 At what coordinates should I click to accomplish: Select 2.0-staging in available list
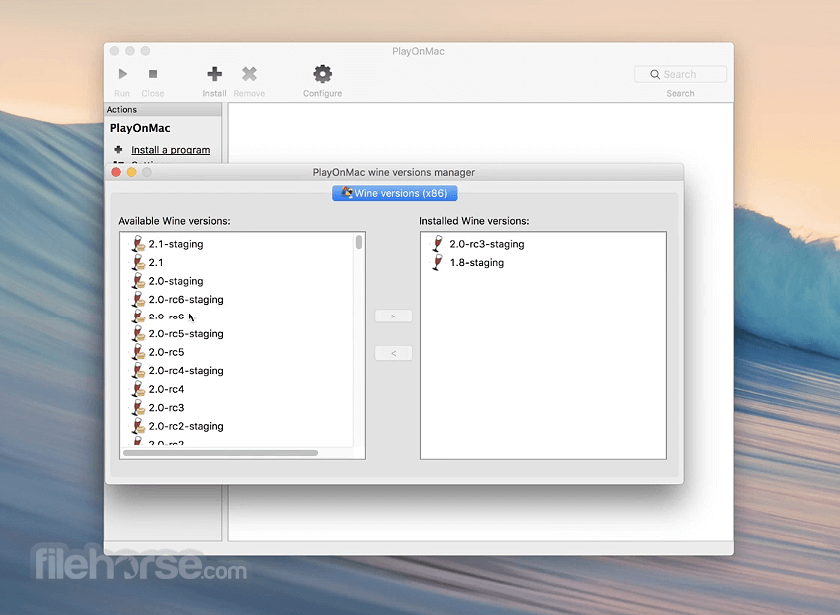[176, 281]
